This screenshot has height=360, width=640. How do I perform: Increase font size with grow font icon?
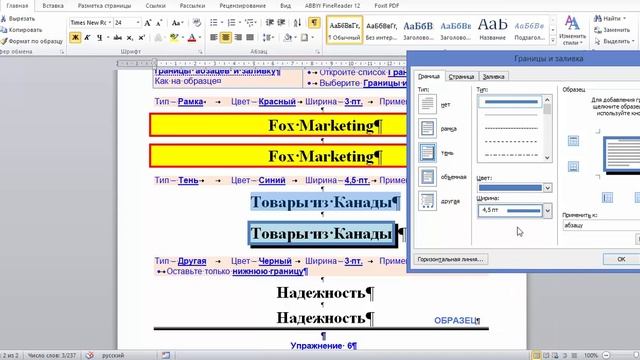coord(148,23)
